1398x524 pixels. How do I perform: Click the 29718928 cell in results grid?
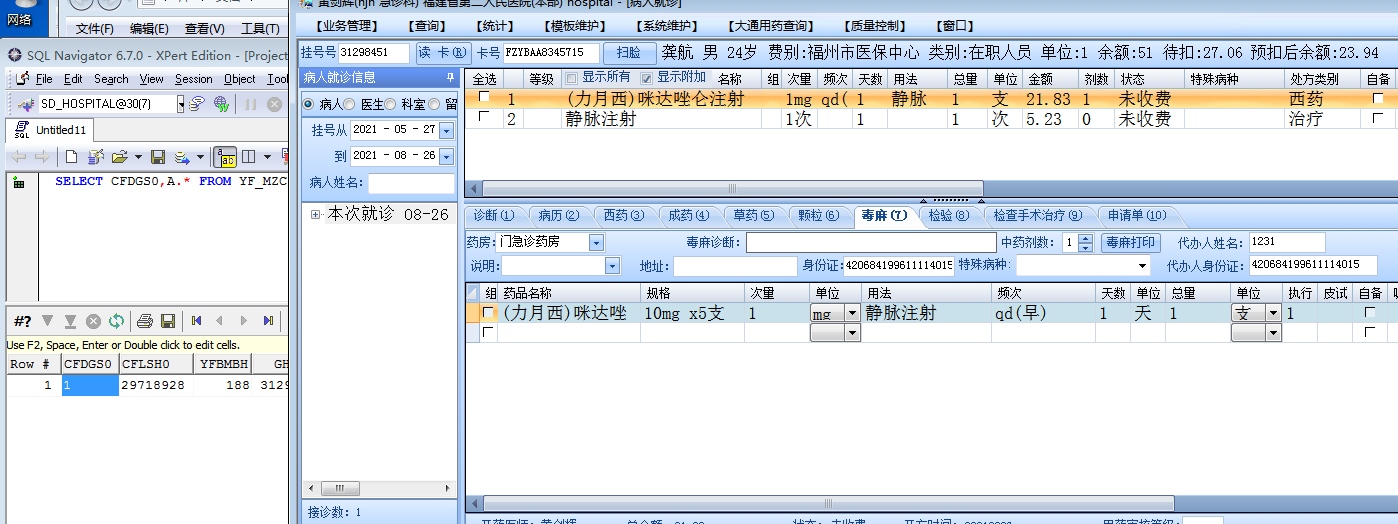pyautogui.click(x=154, y=385)
